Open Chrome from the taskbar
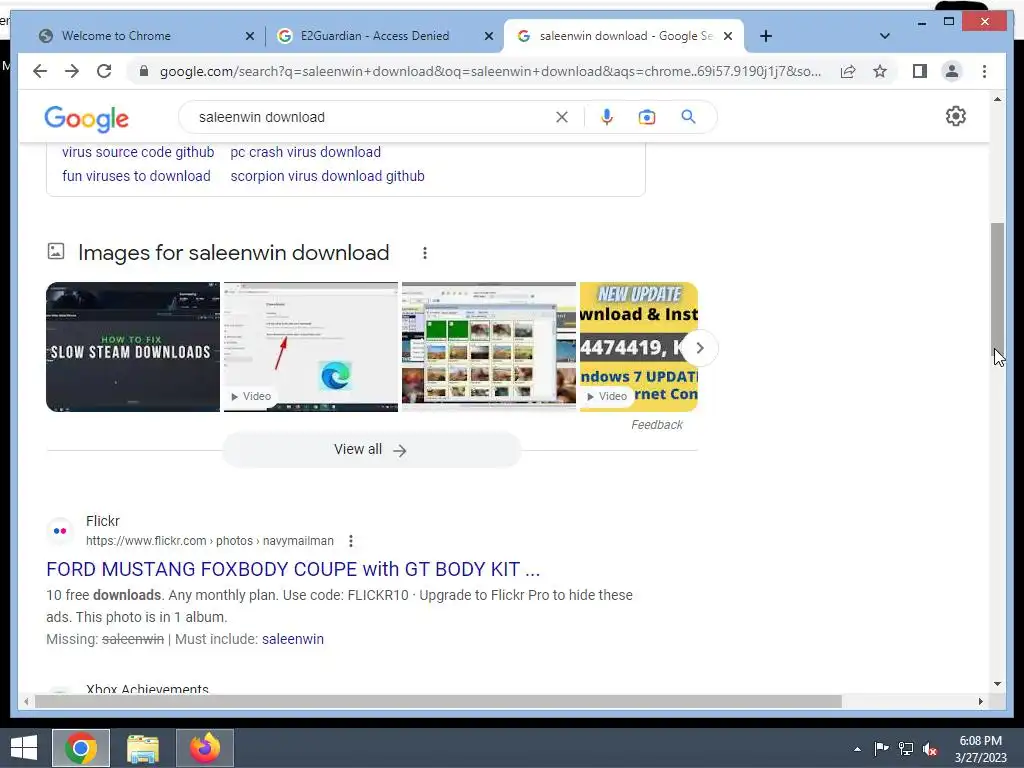 coord(81,748)
